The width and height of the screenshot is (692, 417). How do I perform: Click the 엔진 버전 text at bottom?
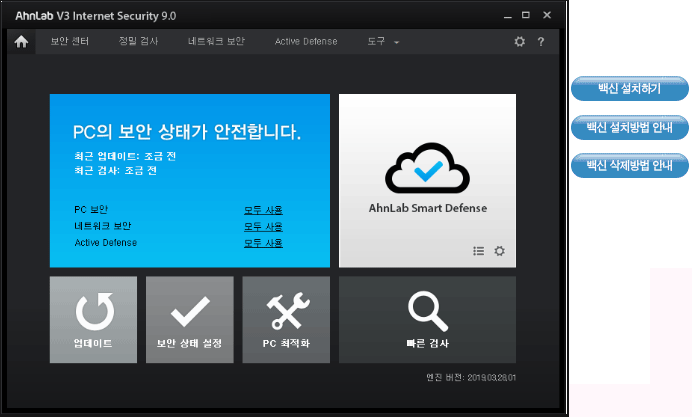[x=471, y=378]
